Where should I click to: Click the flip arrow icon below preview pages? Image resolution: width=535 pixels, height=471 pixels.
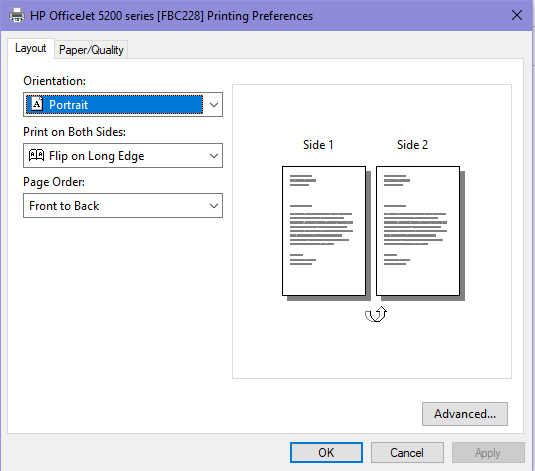click(376, 314)
